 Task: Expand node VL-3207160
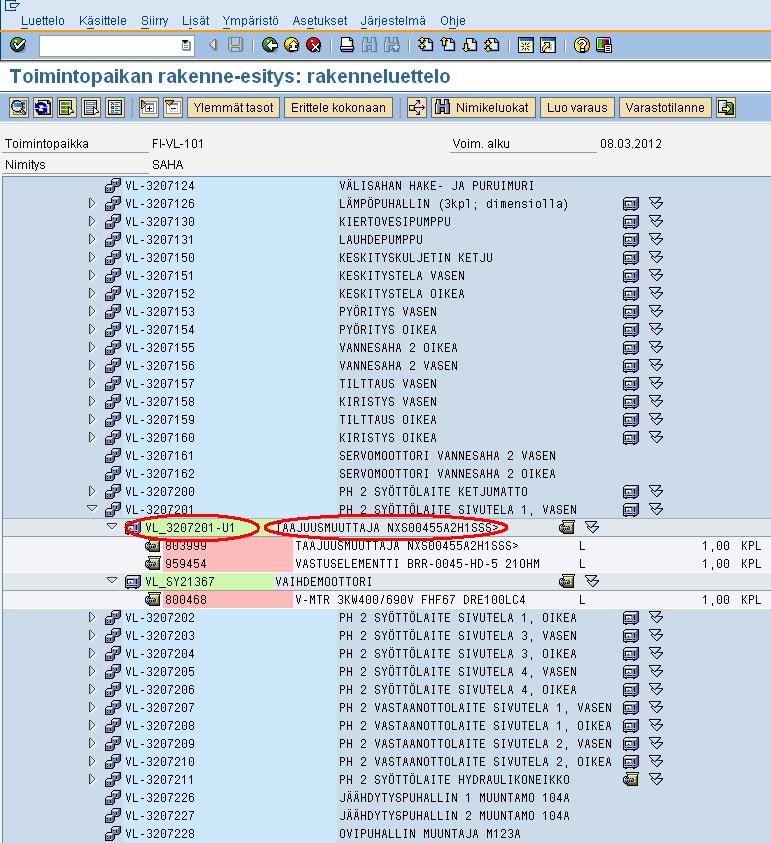91,437
